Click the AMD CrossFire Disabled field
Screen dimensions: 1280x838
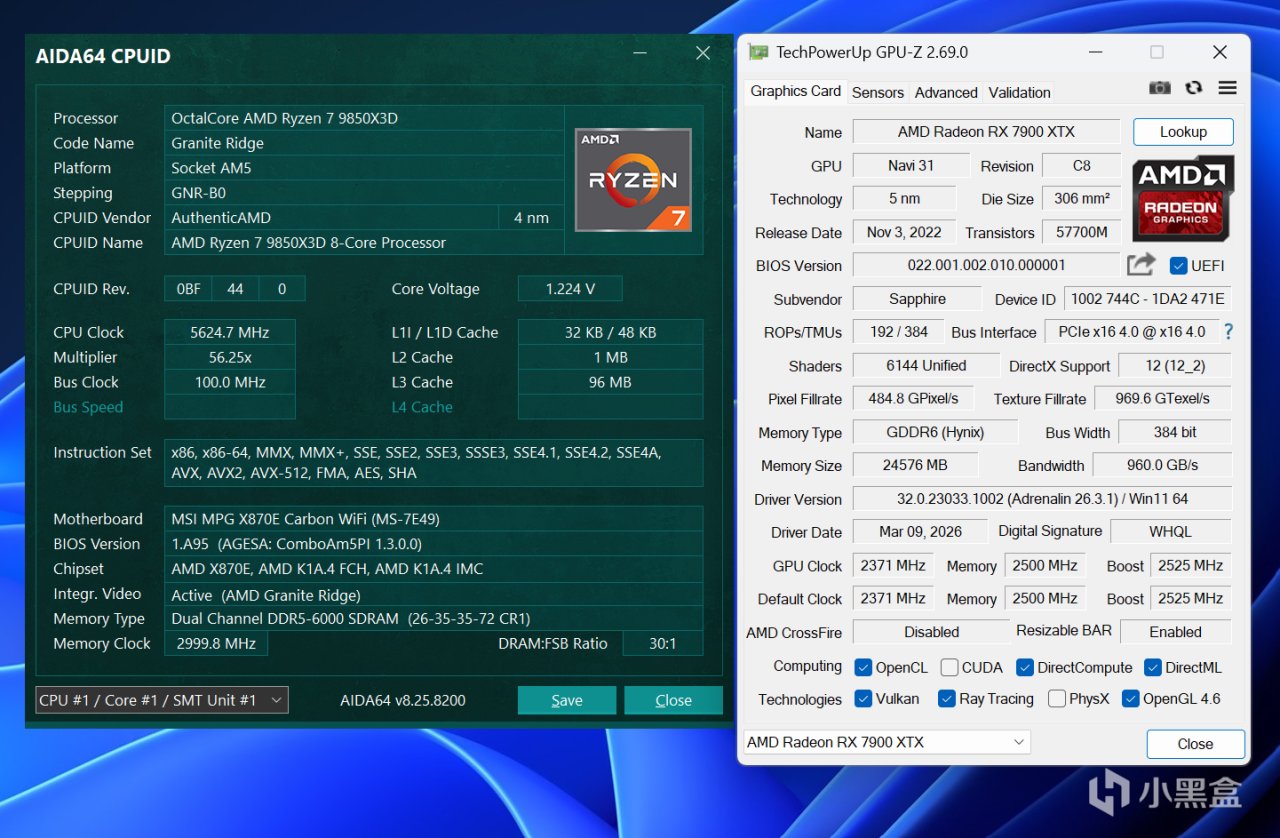[931, 632]
